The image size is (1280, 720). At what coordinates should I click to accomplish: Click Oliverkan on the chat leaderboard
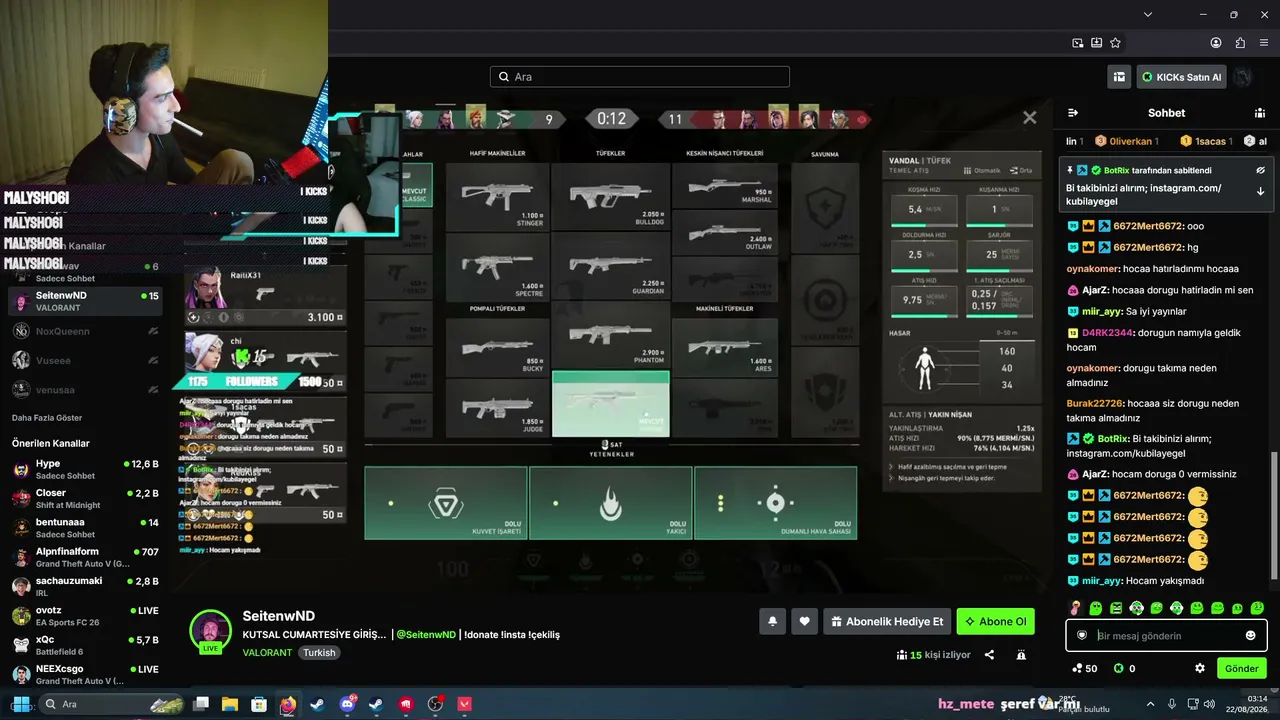1127,141
